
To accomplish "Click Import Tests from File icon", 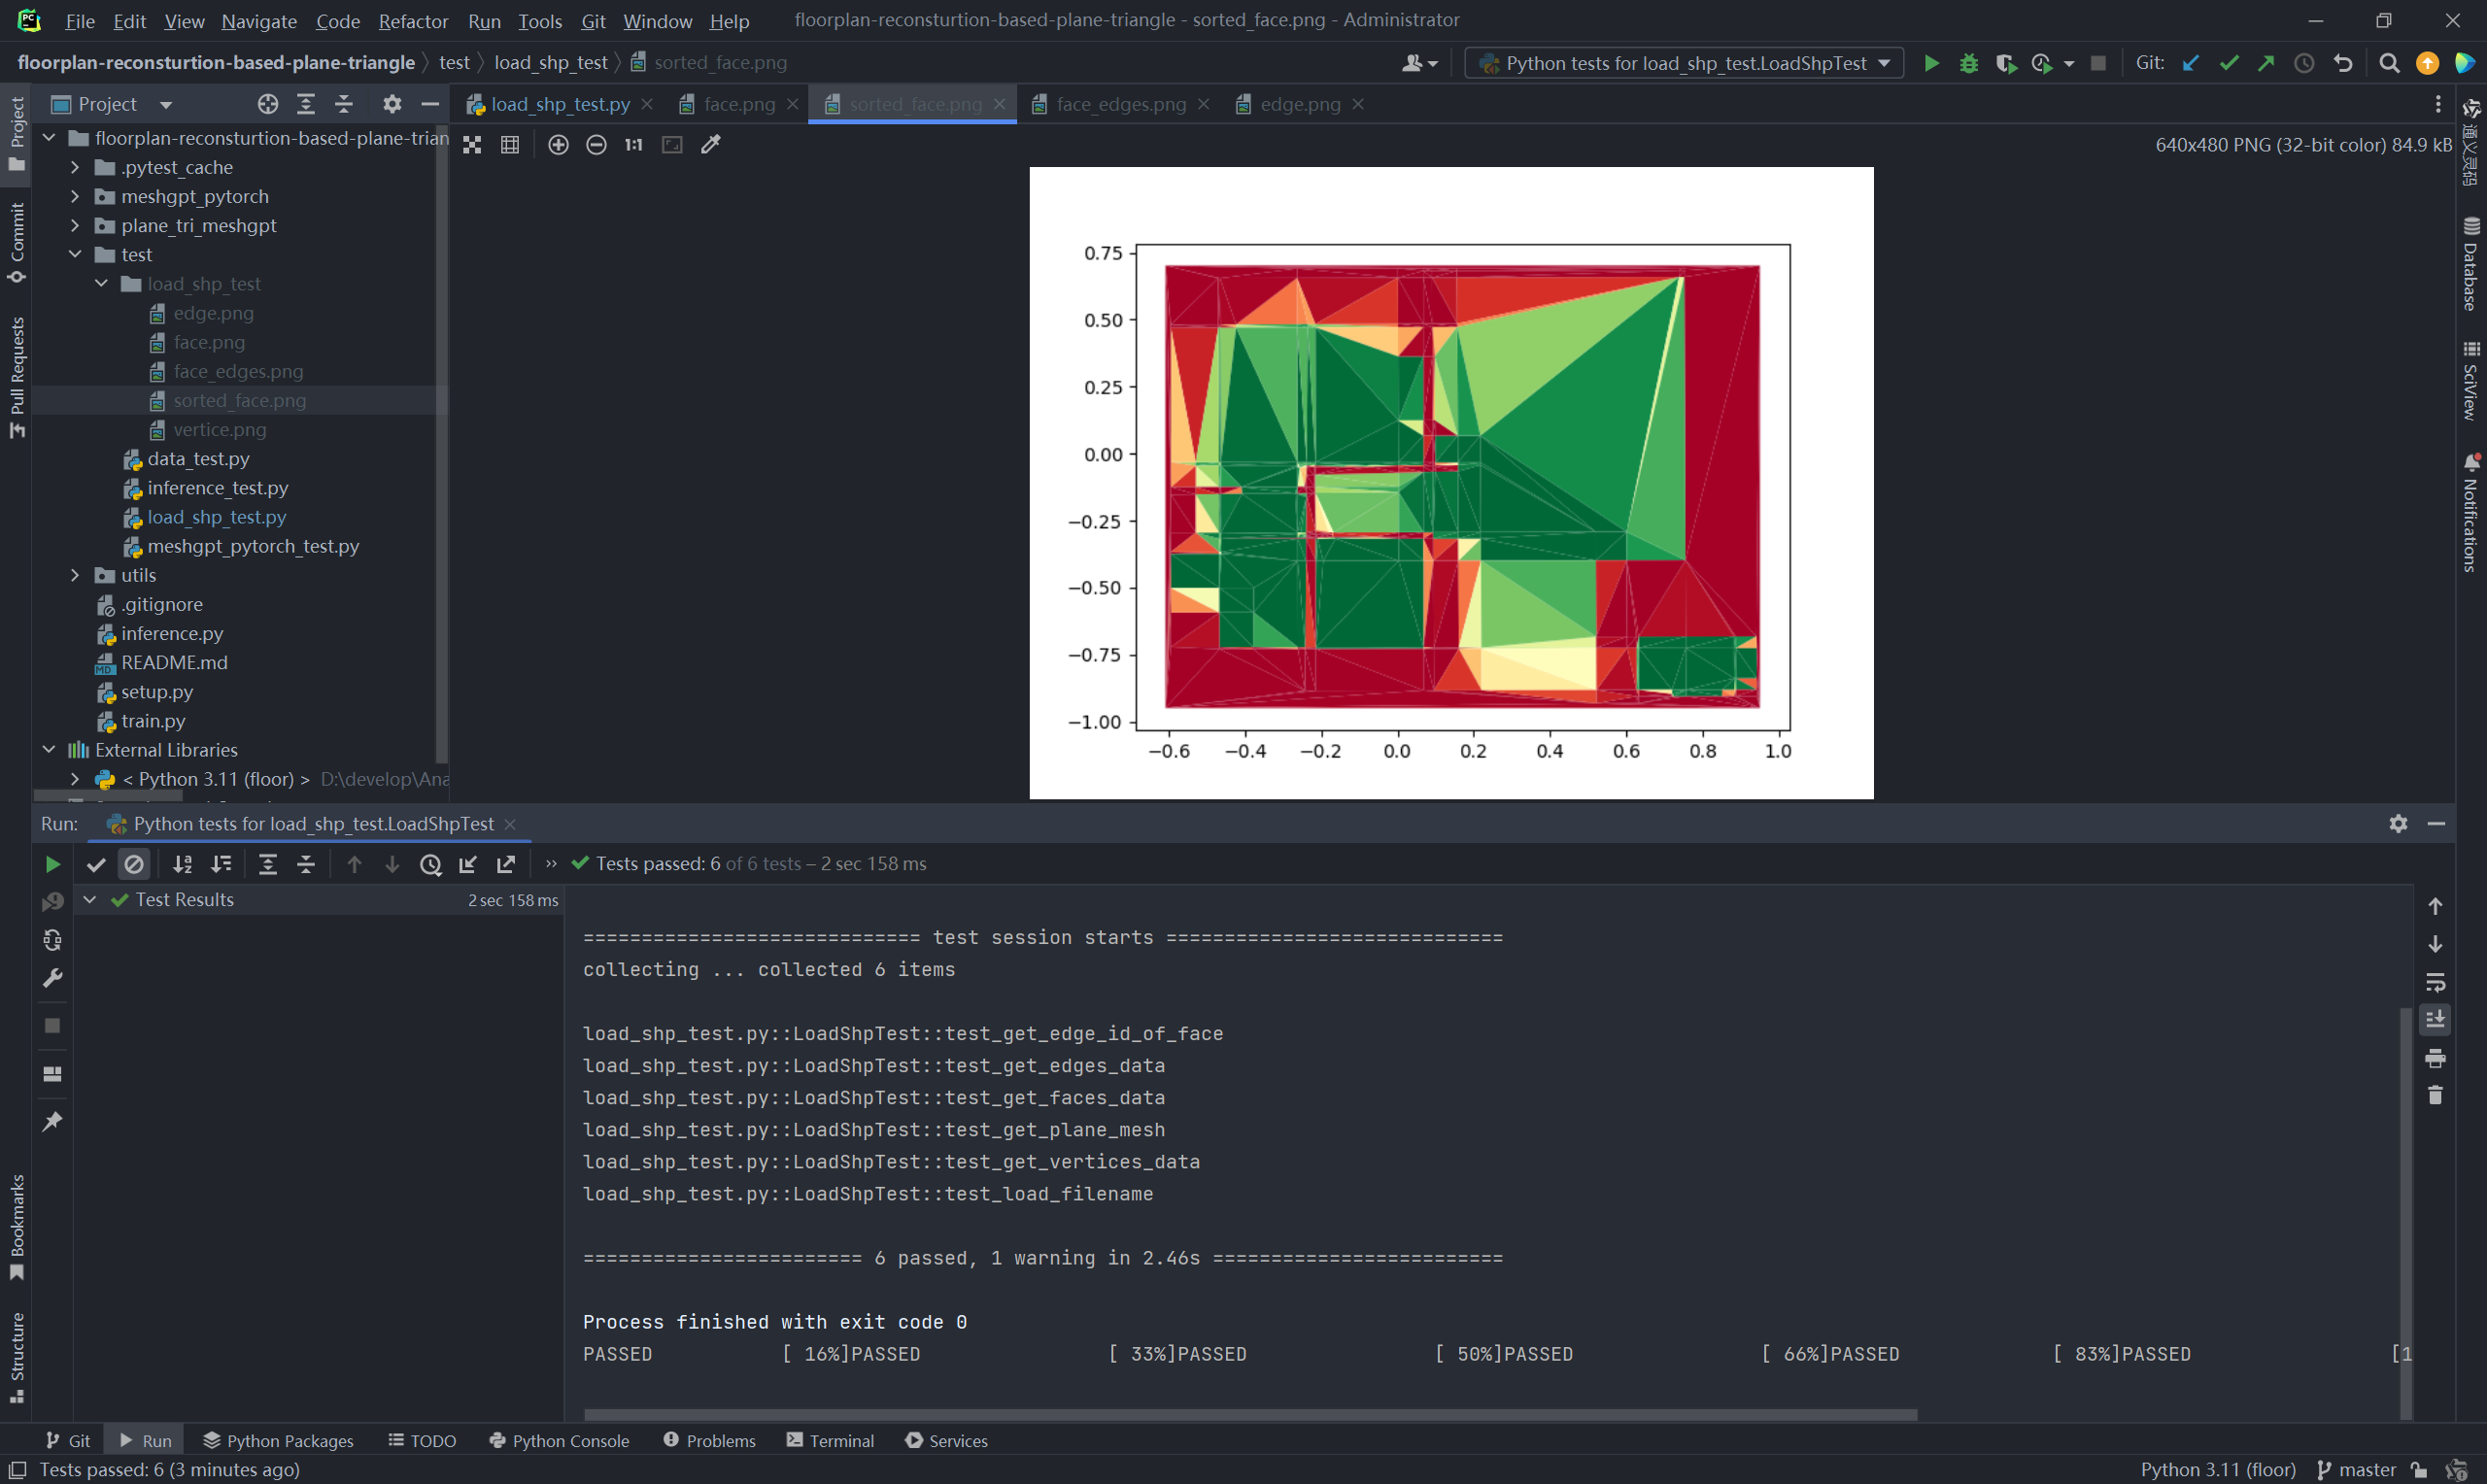I will click(468, 864).
